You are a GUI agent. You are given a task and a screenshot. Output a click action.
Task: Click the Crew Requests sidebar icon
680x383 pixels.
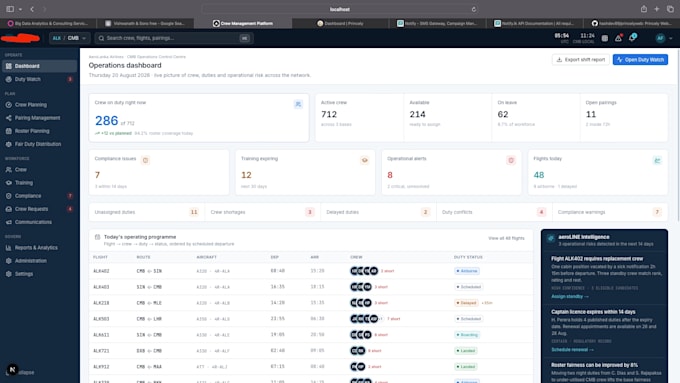9,209
